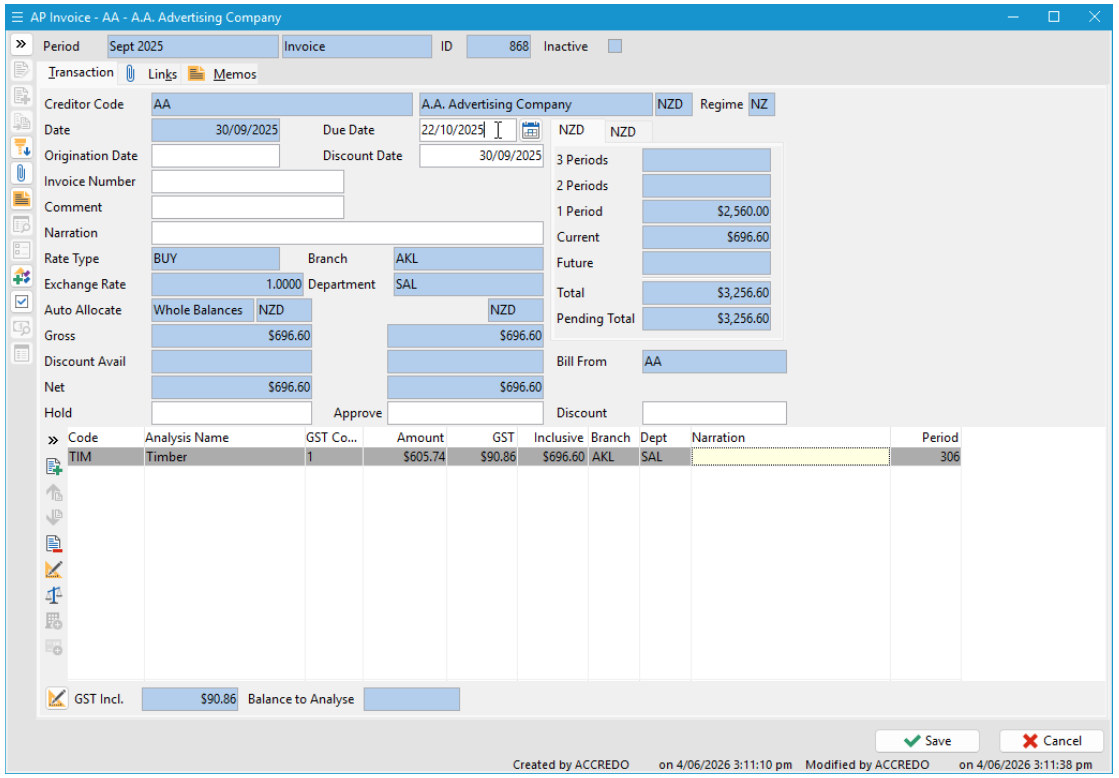Click the Approve input field

[465, 413]
